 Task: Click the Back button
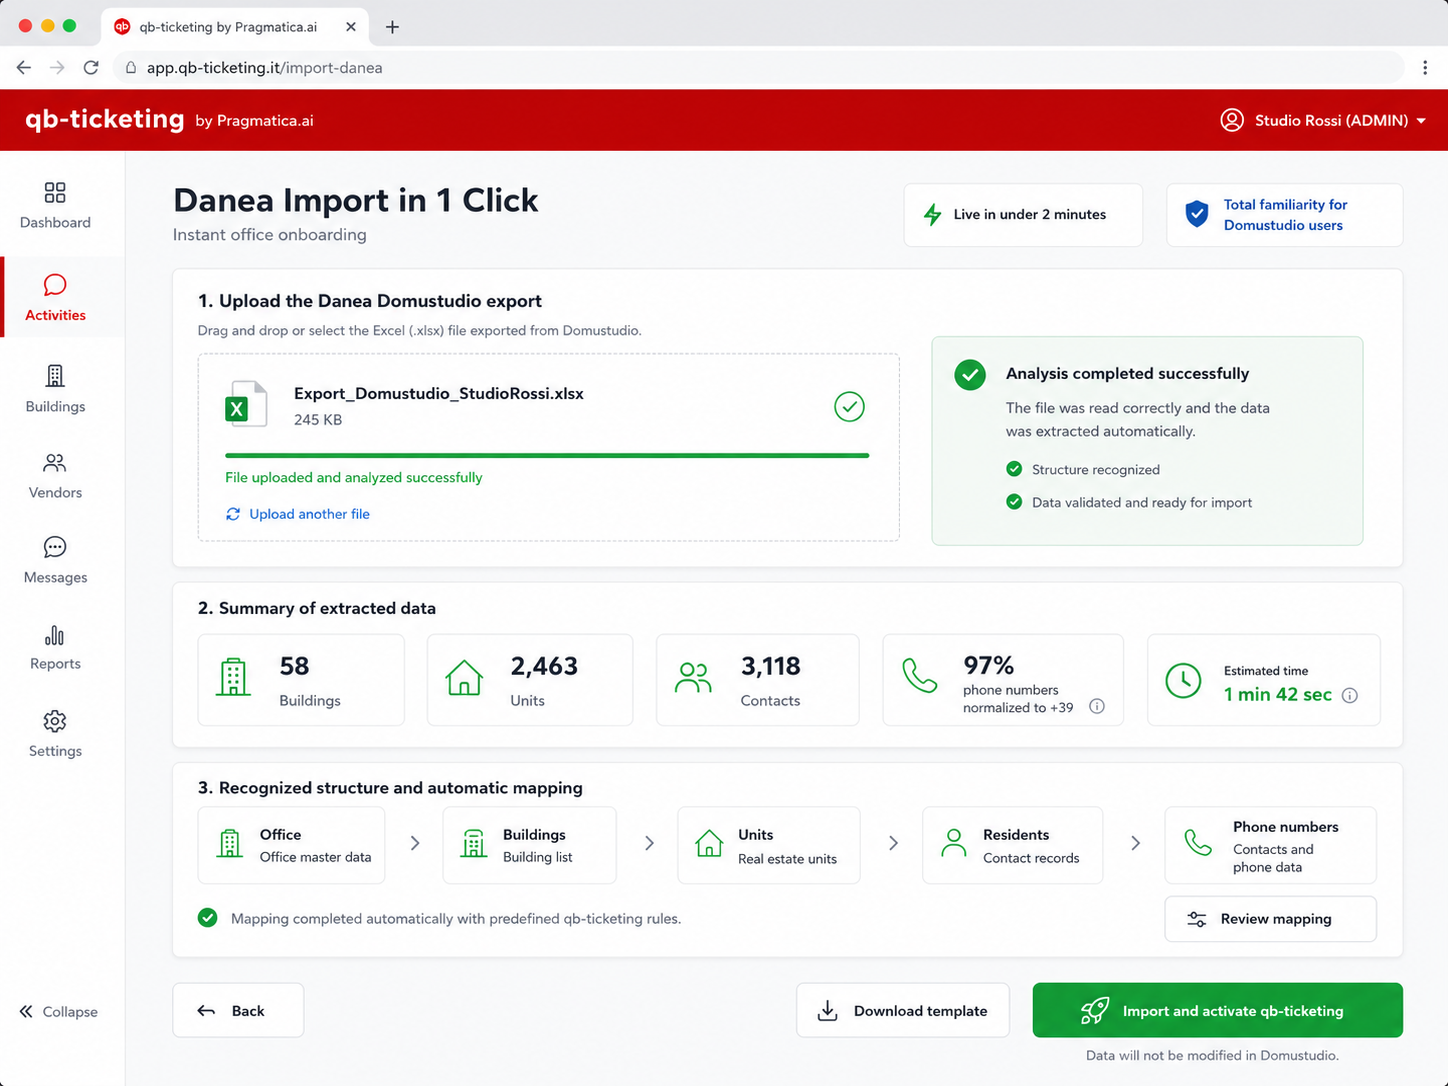coord(238,1010)
